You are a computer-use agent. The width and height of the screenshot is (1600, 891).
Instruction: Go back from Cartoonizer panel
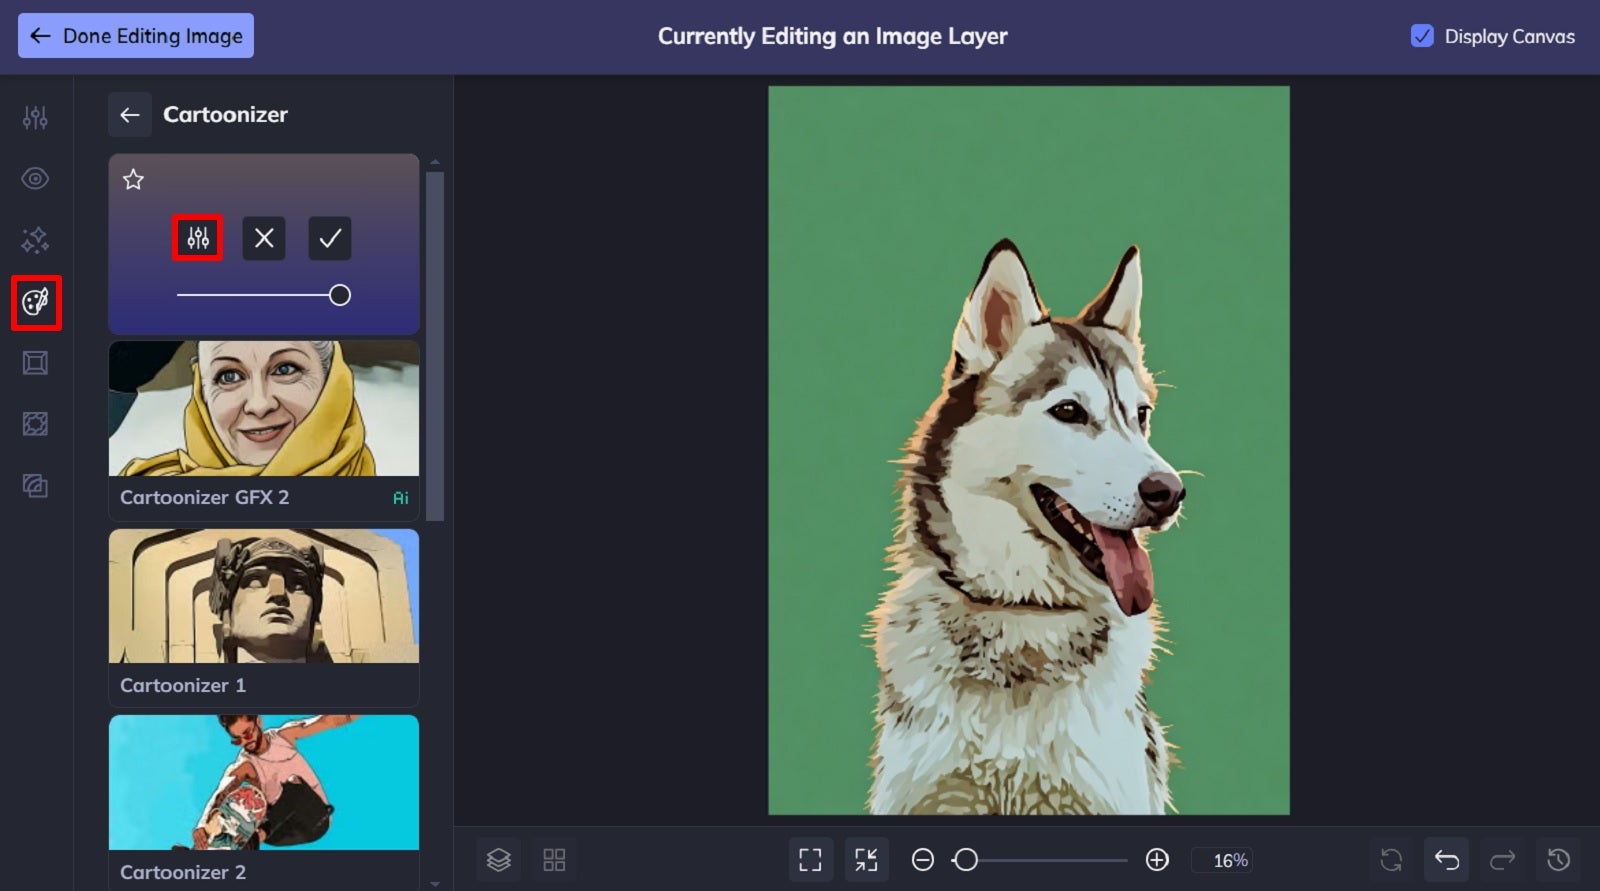click(x=130, y=115)
